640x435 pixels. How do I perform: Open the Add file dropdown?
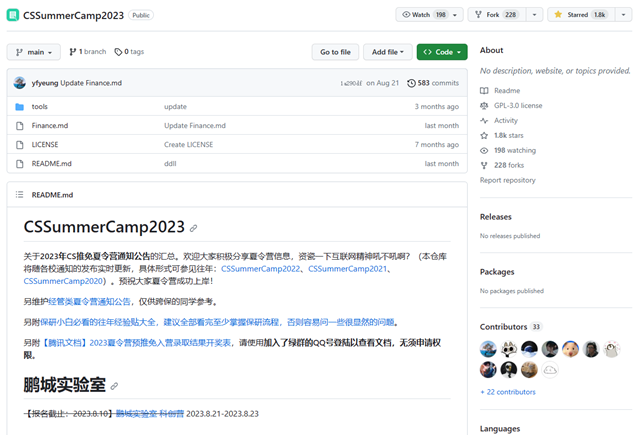[387, 52]
